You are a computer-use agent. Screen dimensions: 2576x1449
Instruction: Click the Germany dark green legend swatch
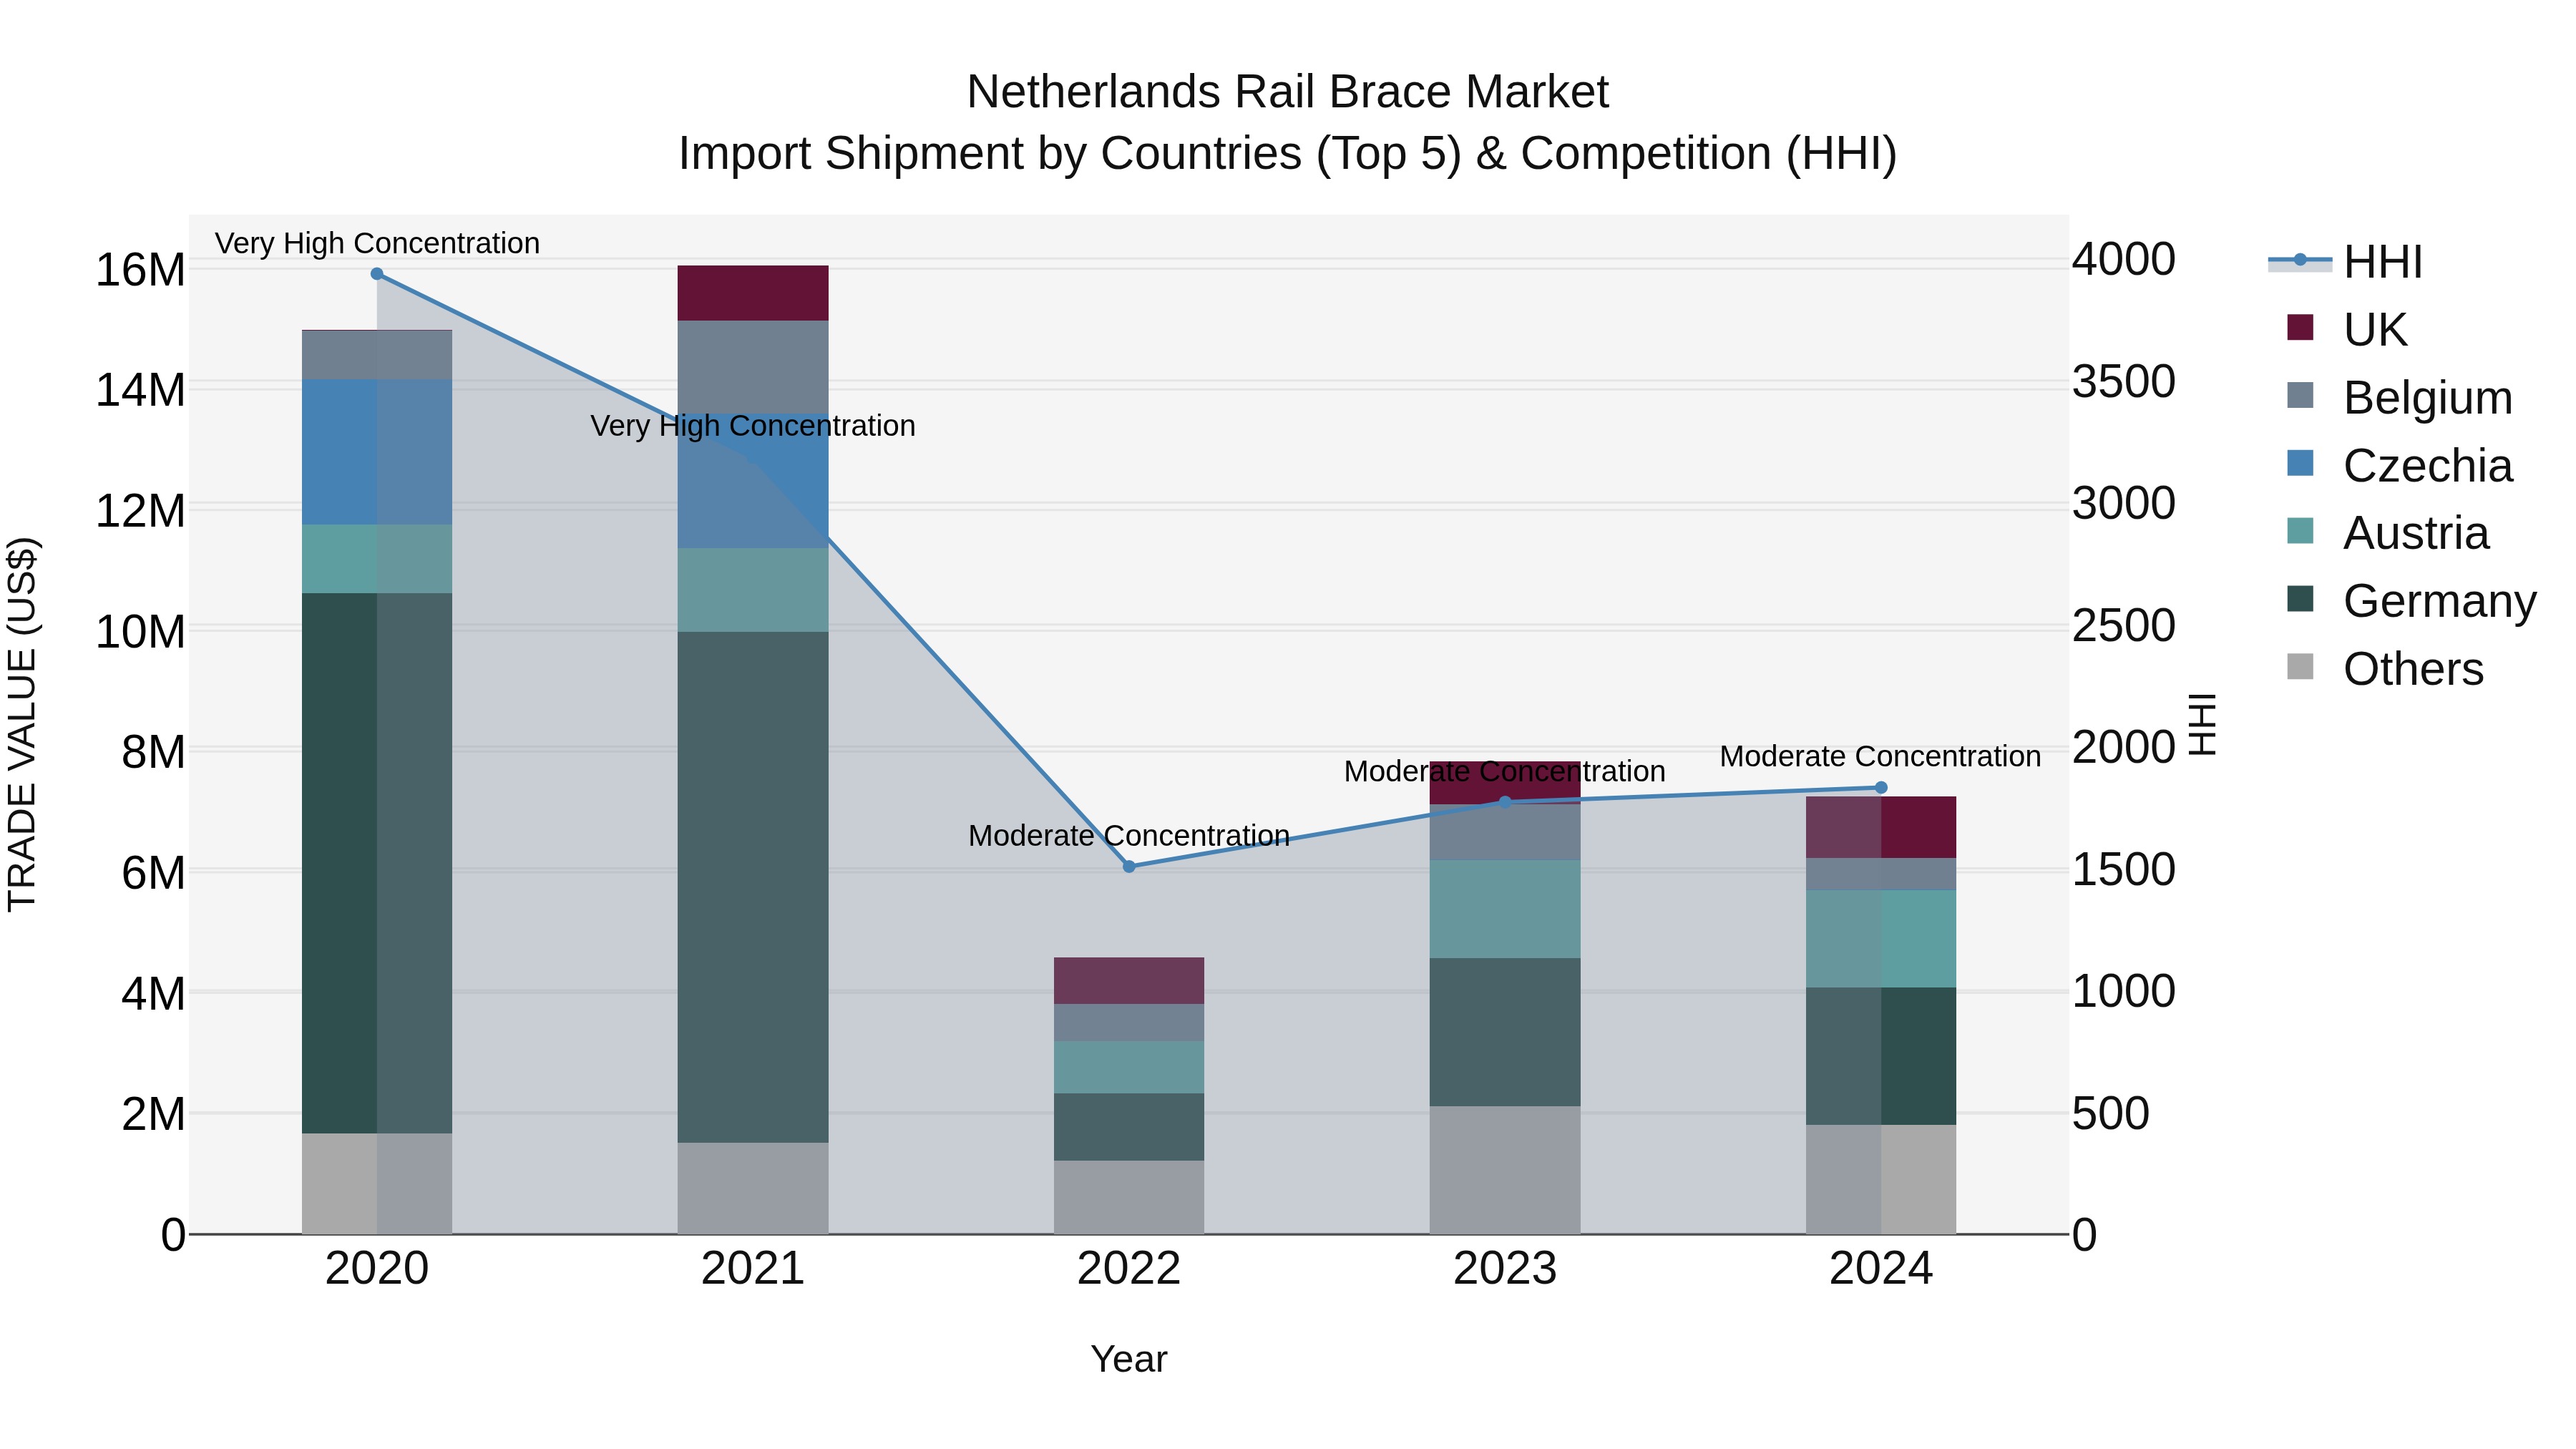point(2300,598)
